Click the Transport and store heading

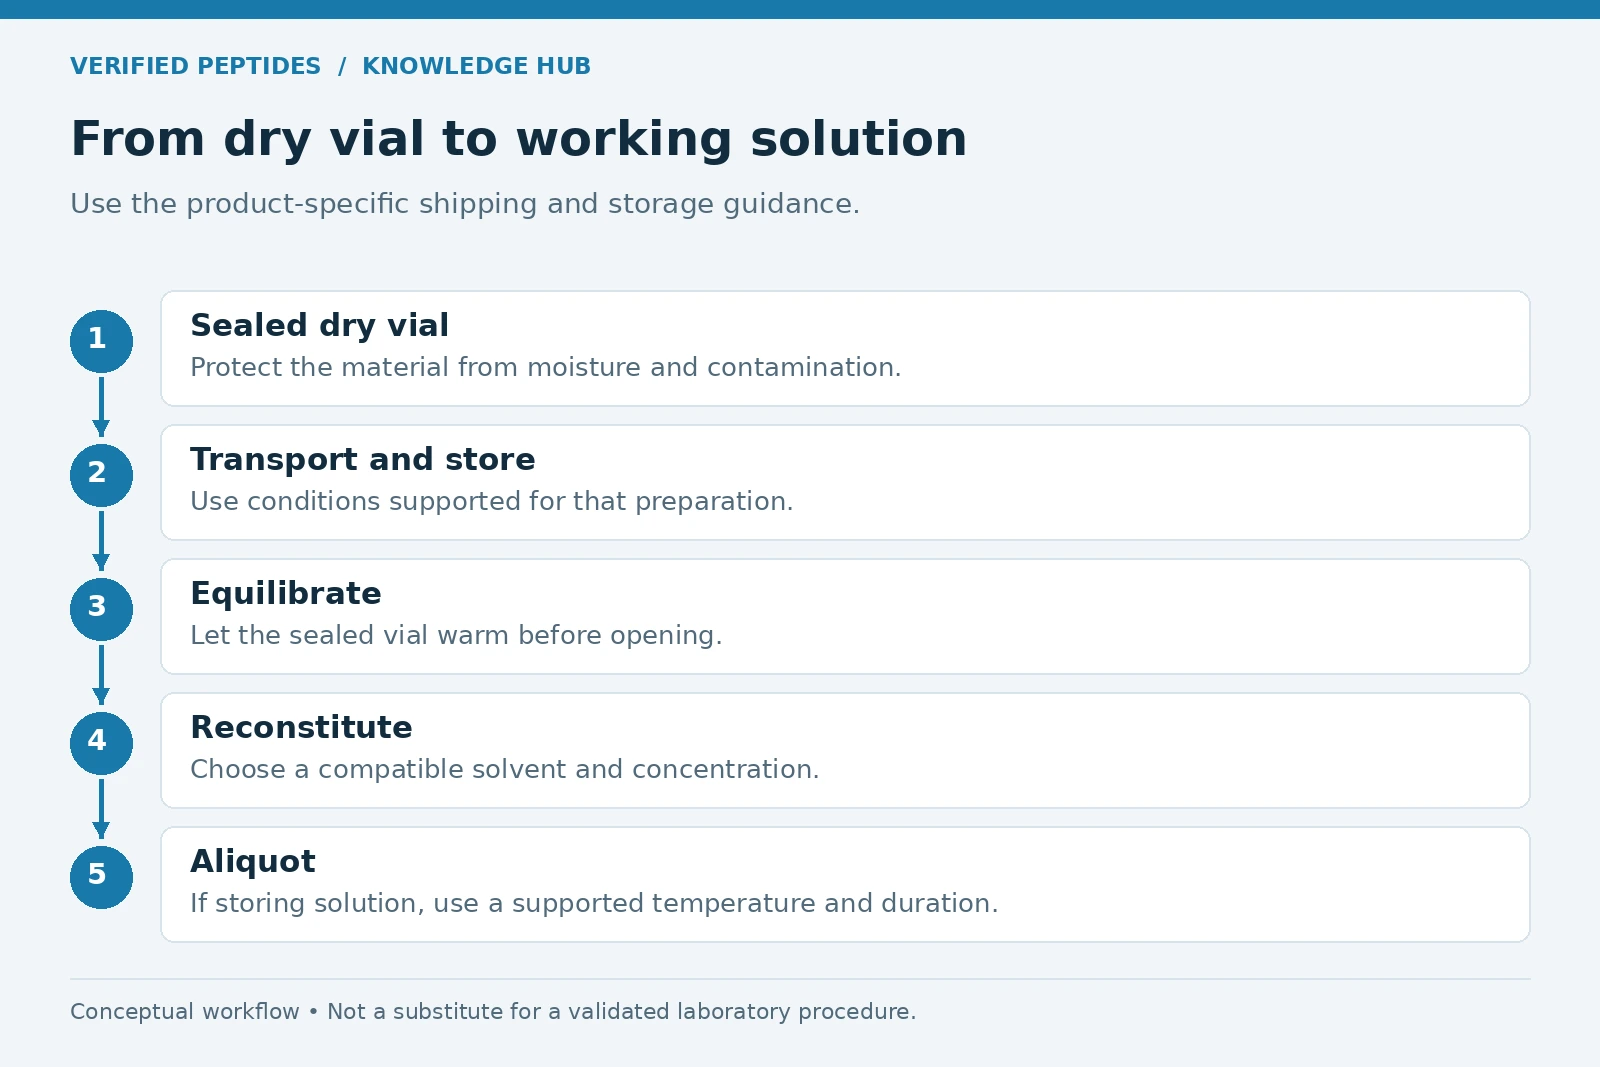tap(362, 459)
